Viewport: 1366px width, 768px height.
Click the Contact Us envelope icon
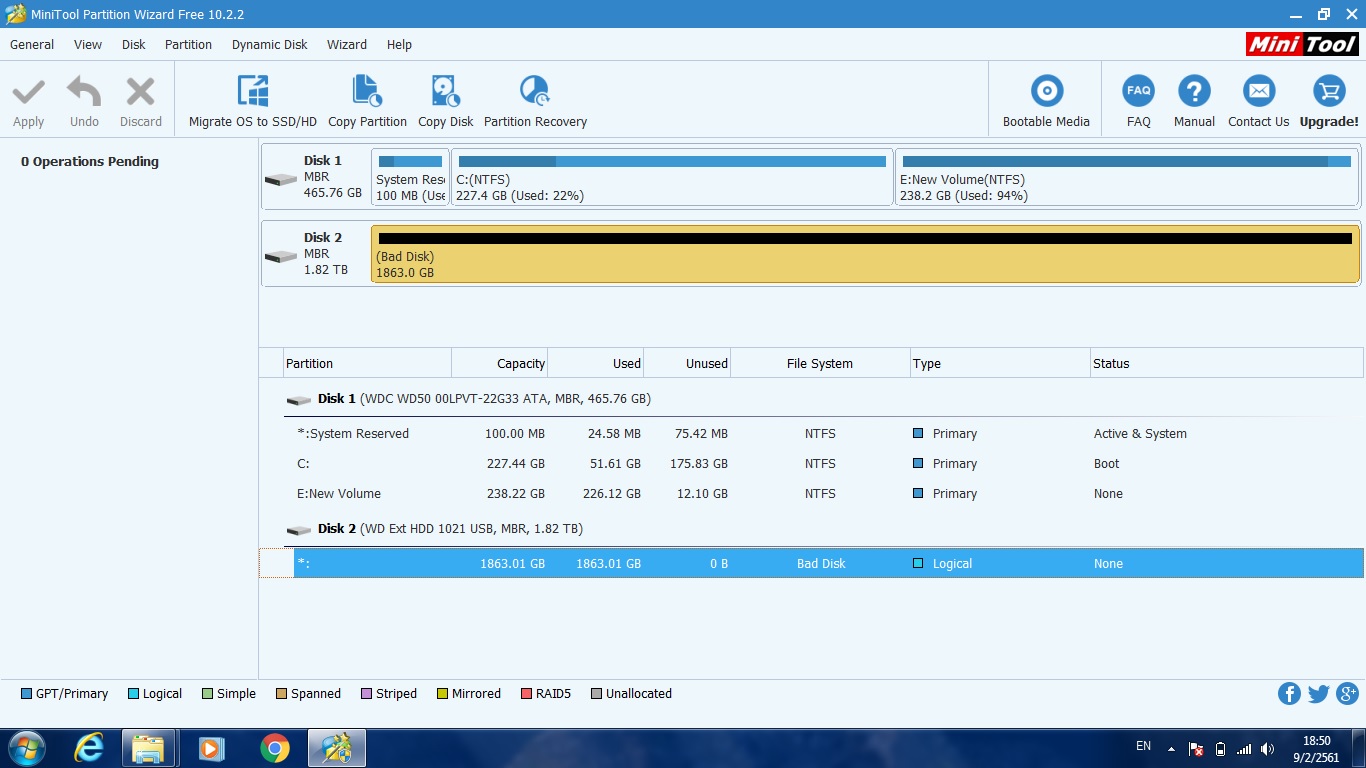click(x=1258, y=91)
